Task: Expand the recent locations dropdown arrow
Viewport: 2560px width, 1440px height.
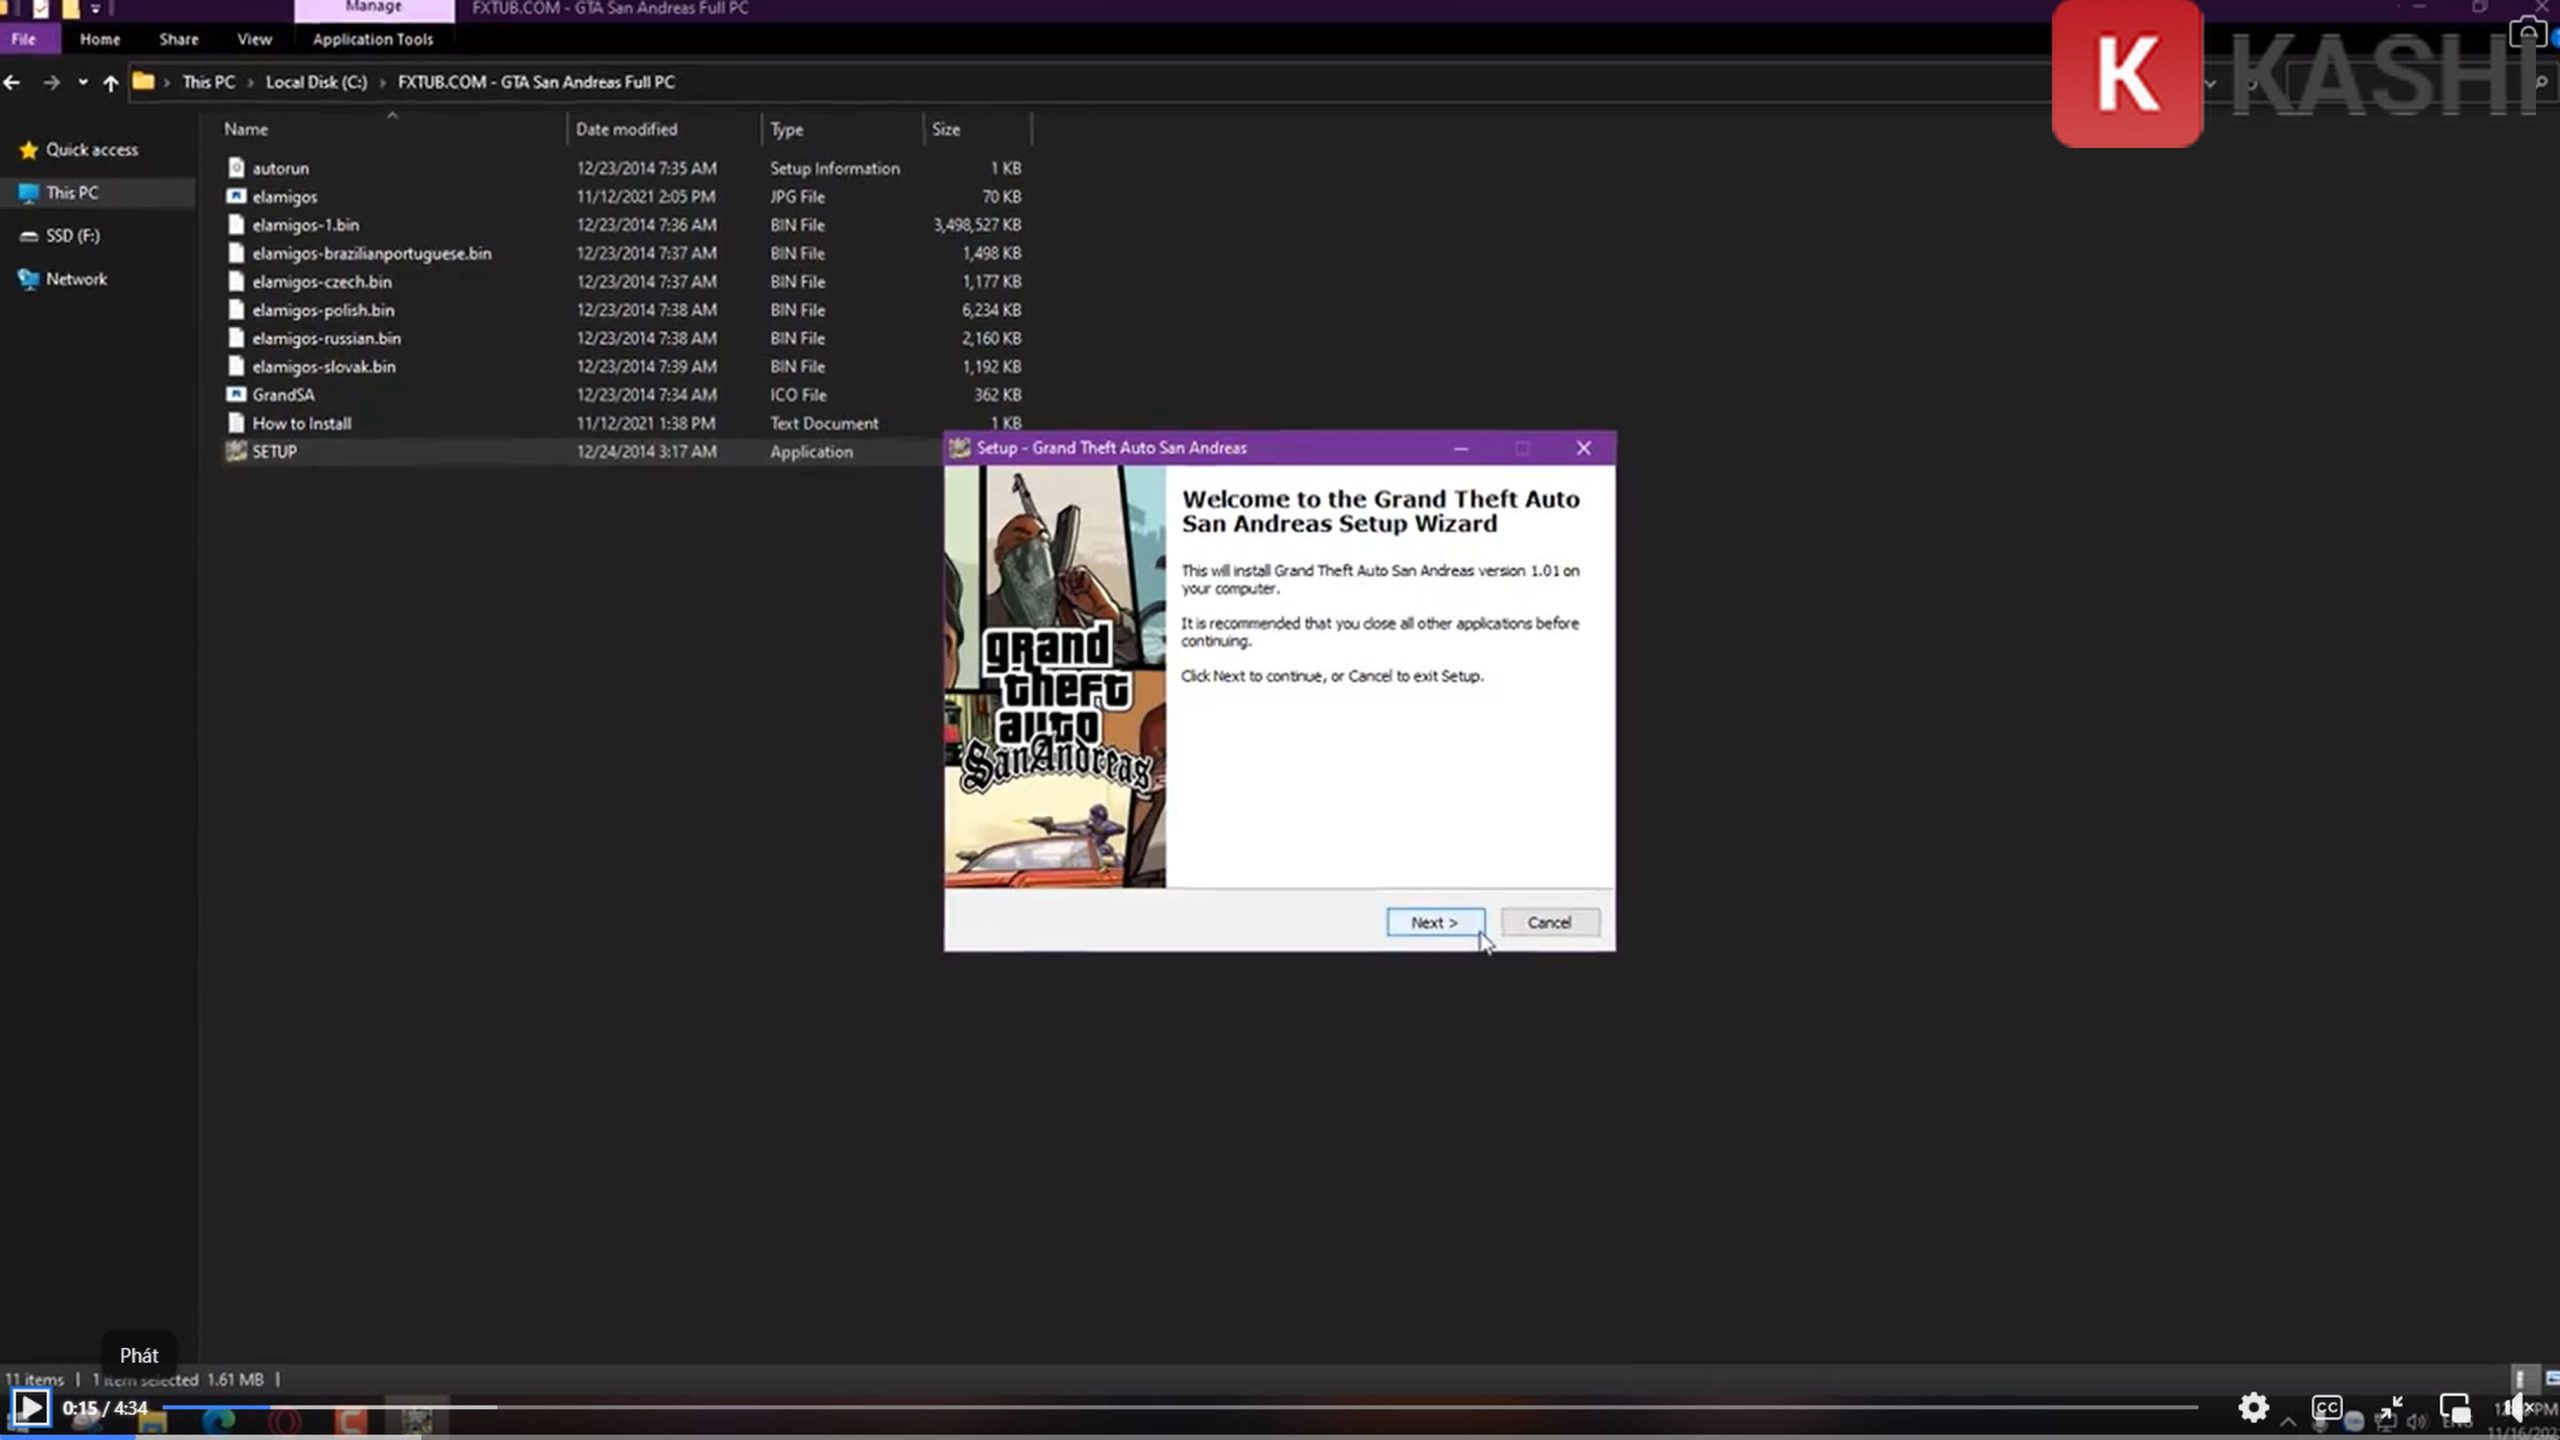Action: click(82, 82)
